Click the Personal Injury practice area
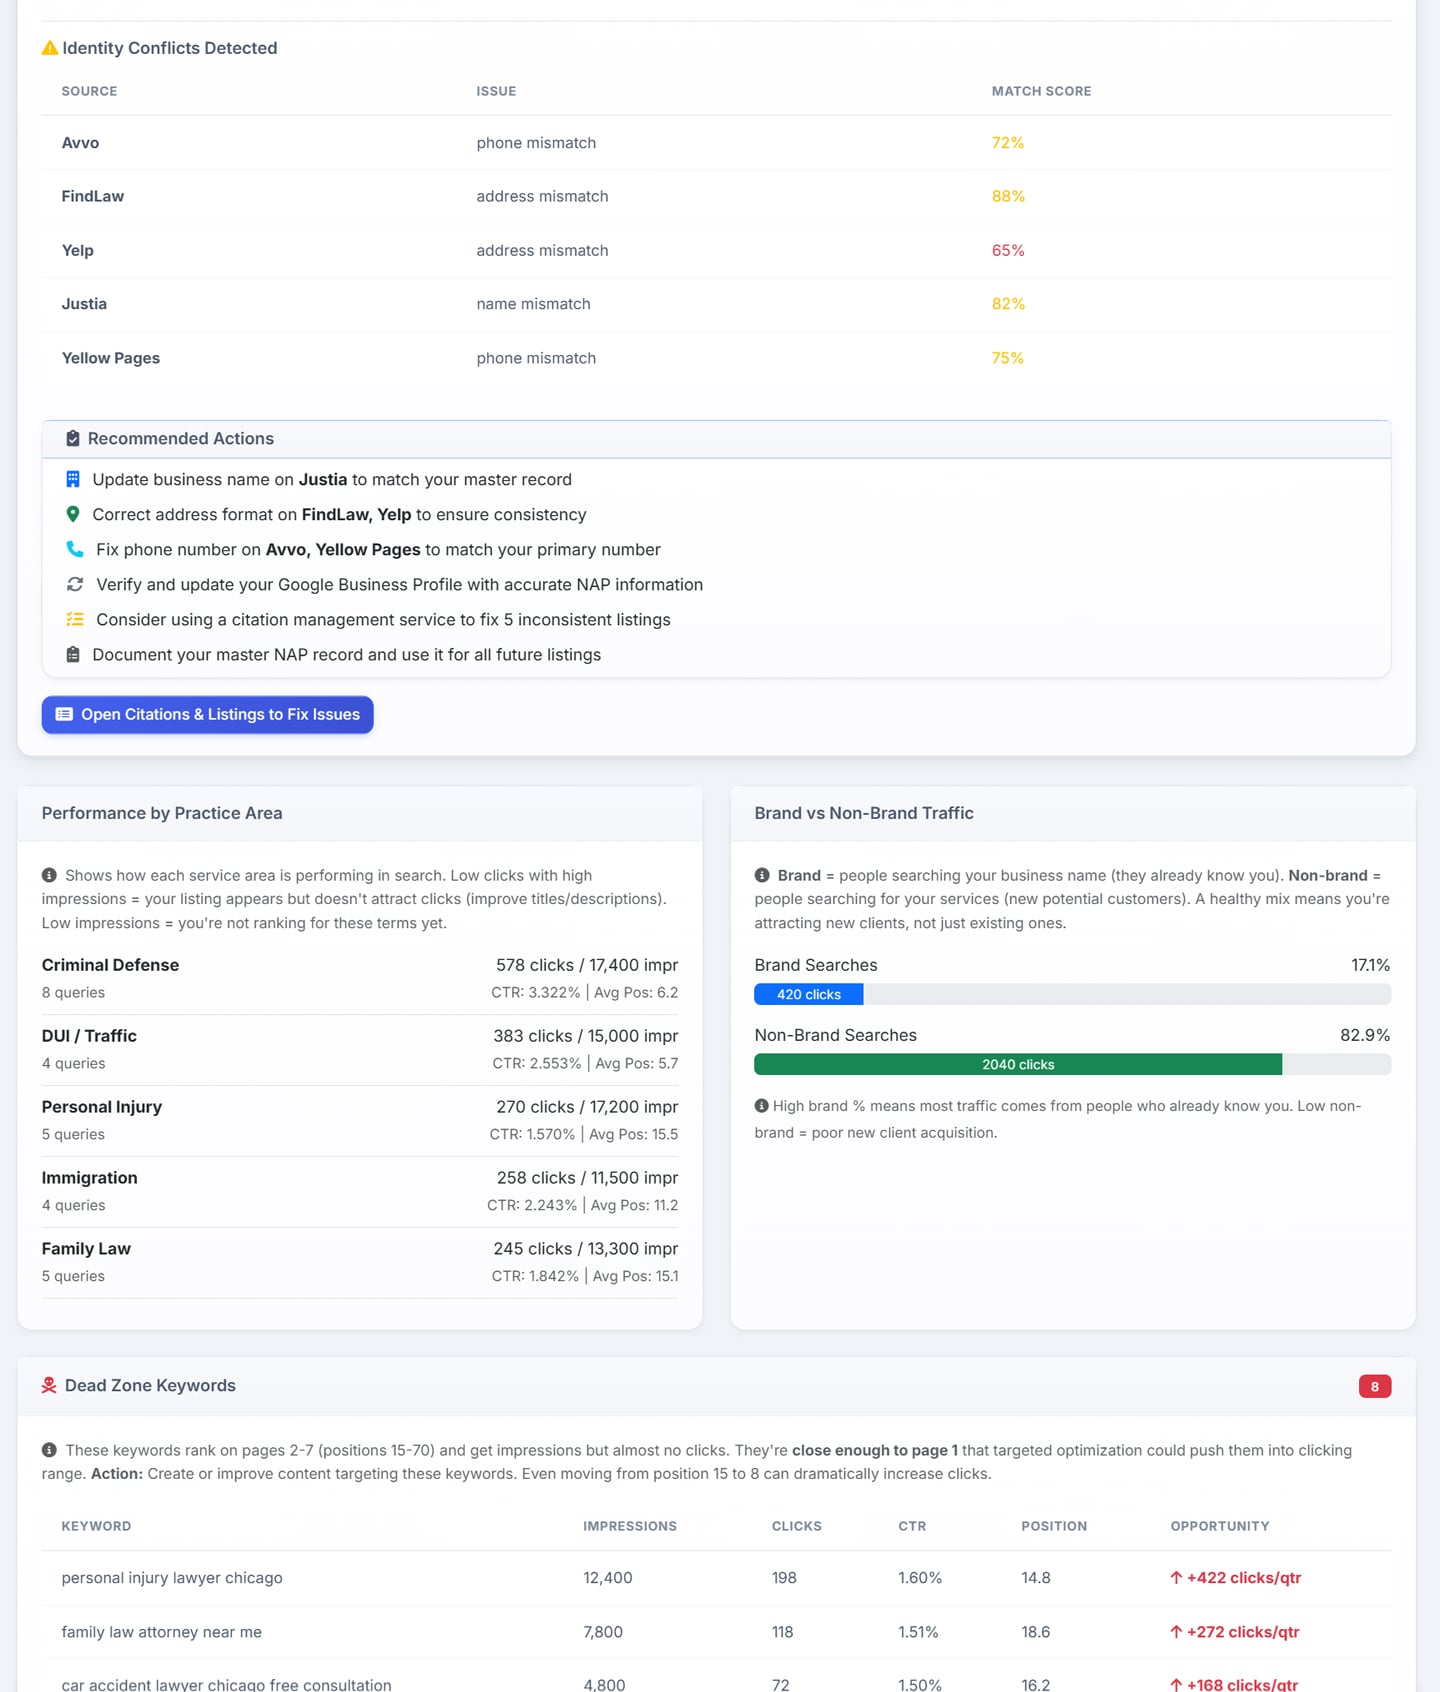Viewport: 1440px width, 1692px height. [x=102, y=1107]
